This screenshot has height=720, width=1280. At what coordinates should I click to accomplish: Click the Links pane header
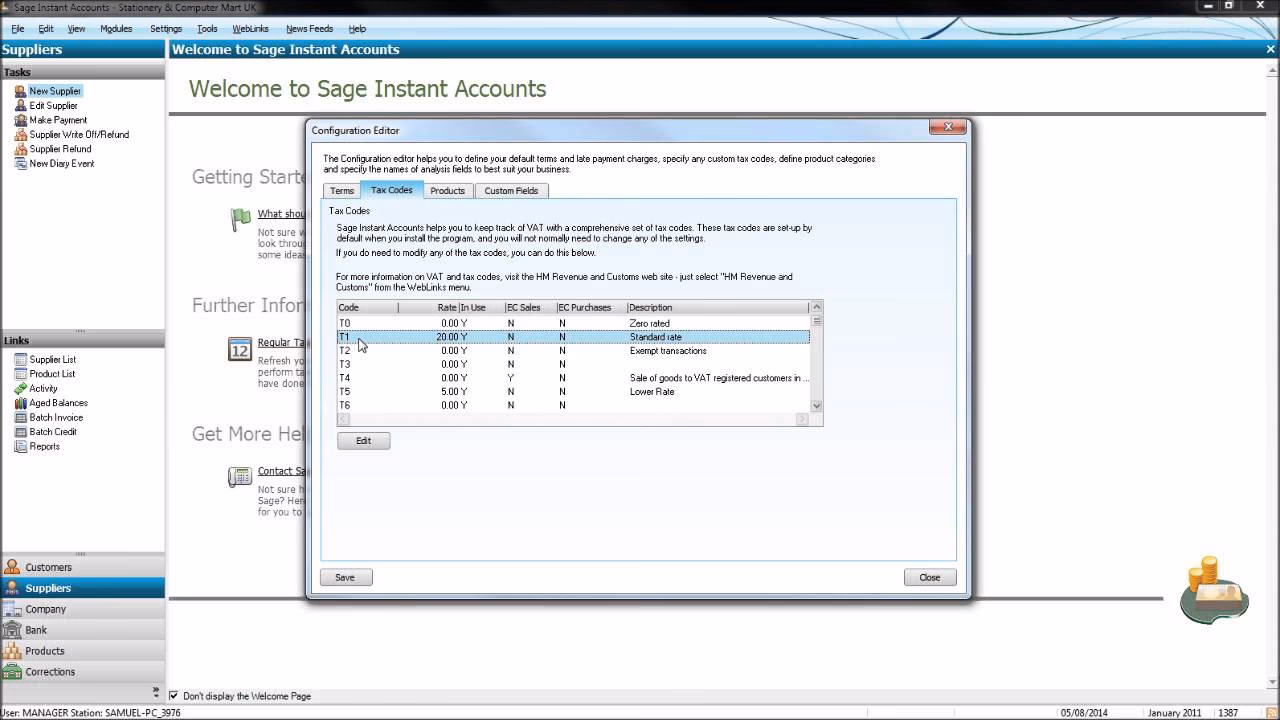82,340
